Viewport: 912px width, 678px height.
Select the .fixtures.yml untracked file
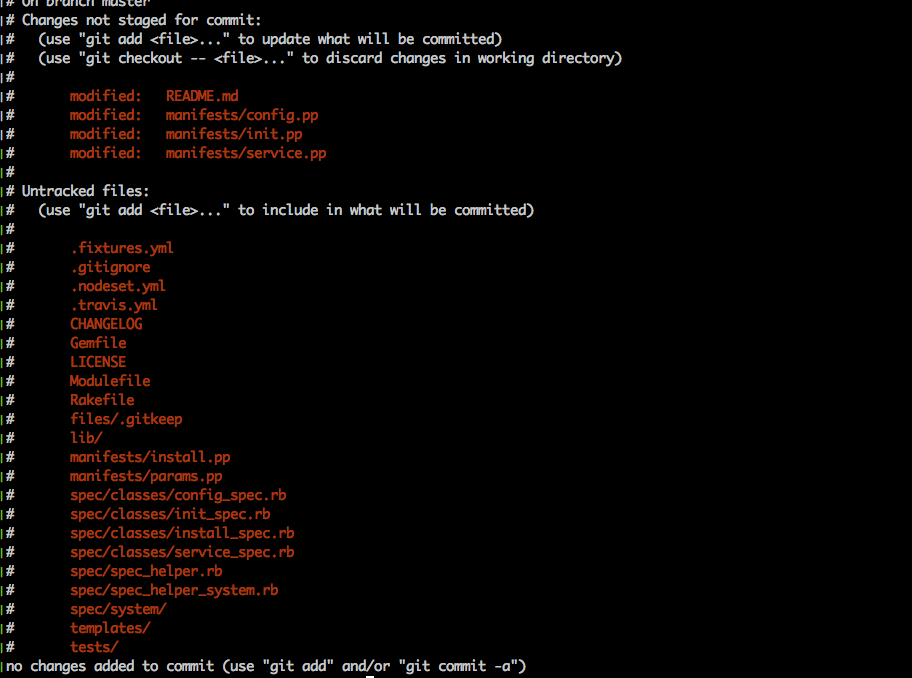[x=122, y=248]
